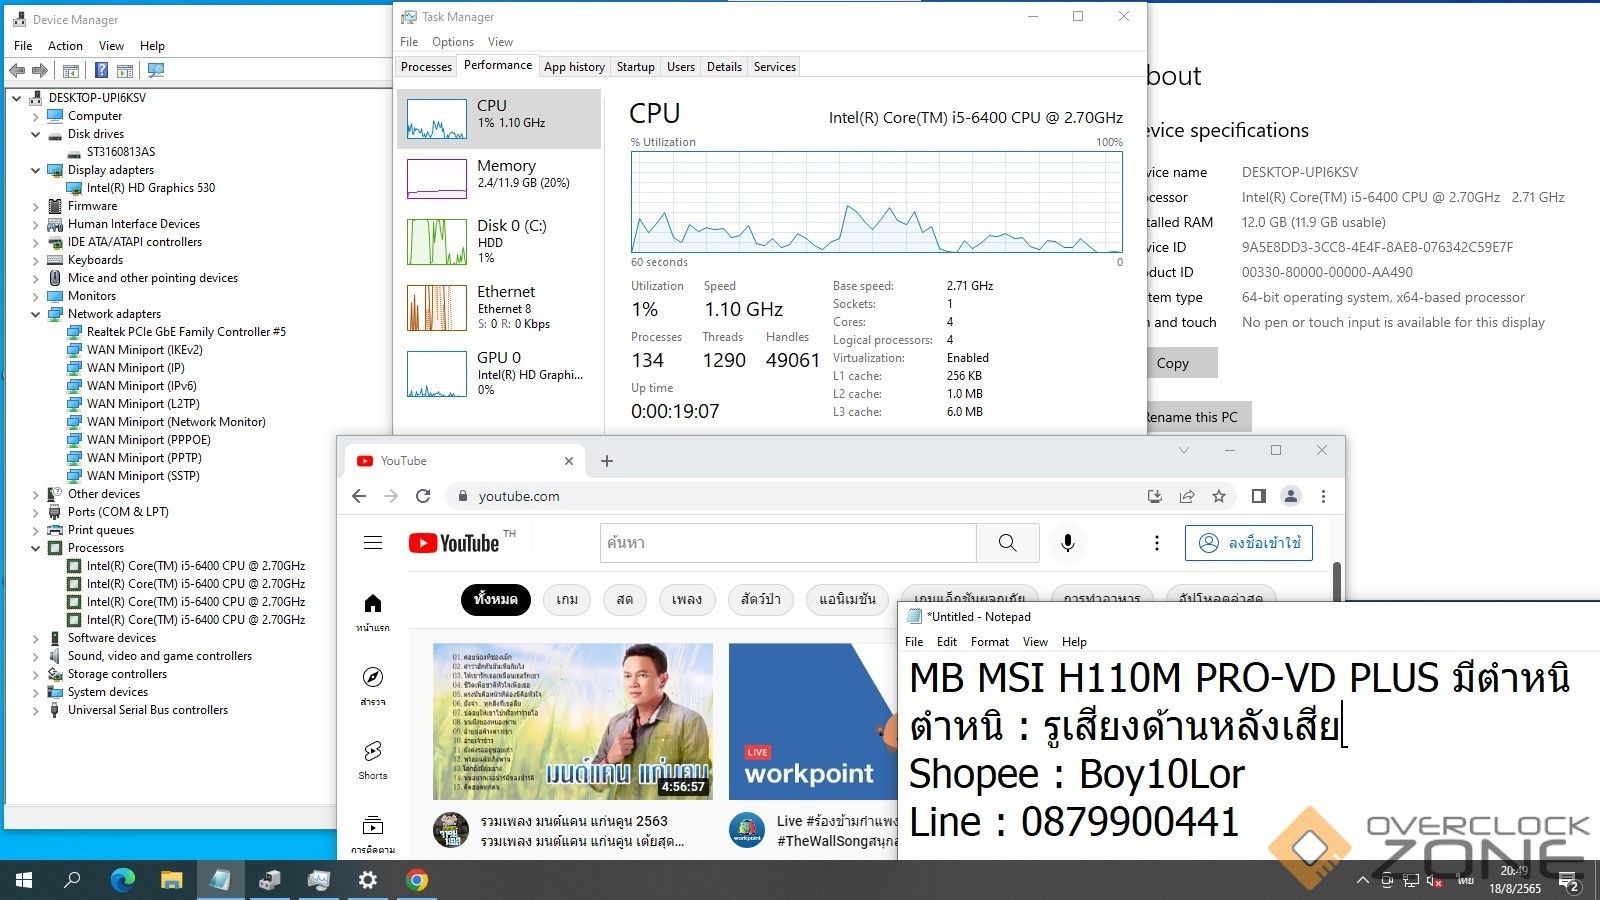1600x900 pixels.
Task: Click the YouTube search magnifier button
Action: point(1007,542)
